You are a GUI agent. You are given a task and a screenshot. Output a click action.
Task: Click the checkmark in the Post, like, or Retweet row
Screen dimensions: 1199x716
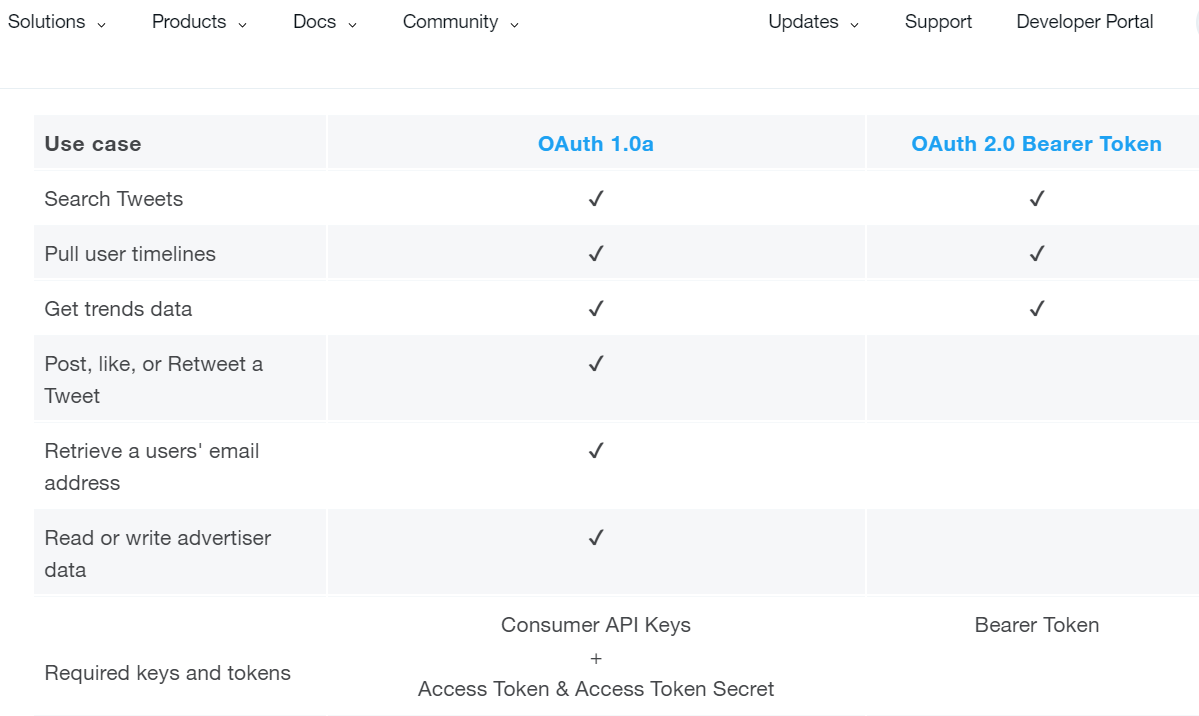coord(596,364)
